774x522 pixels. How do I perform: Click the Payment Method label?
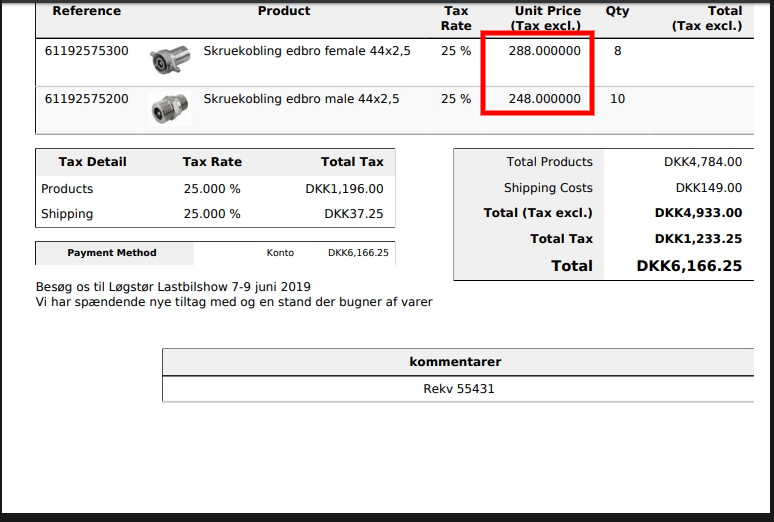point(112,253)
